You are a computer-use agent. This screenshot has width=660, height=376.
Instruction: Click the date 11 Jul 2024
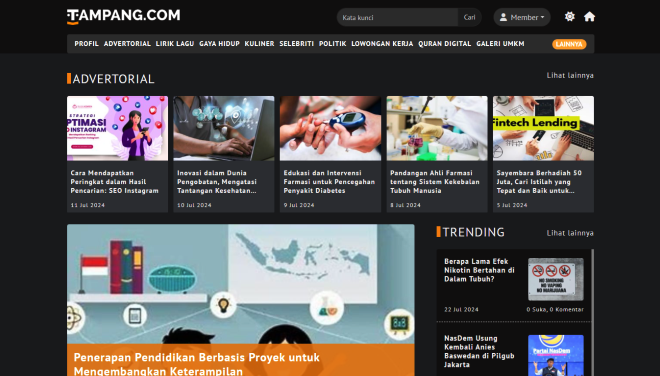pyautogui.click(x=88, y=205)
